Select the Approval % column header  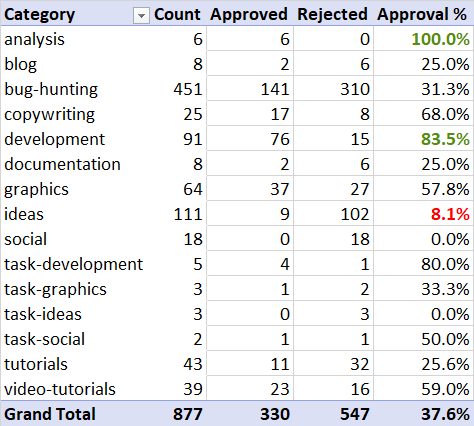coord(422,15)
